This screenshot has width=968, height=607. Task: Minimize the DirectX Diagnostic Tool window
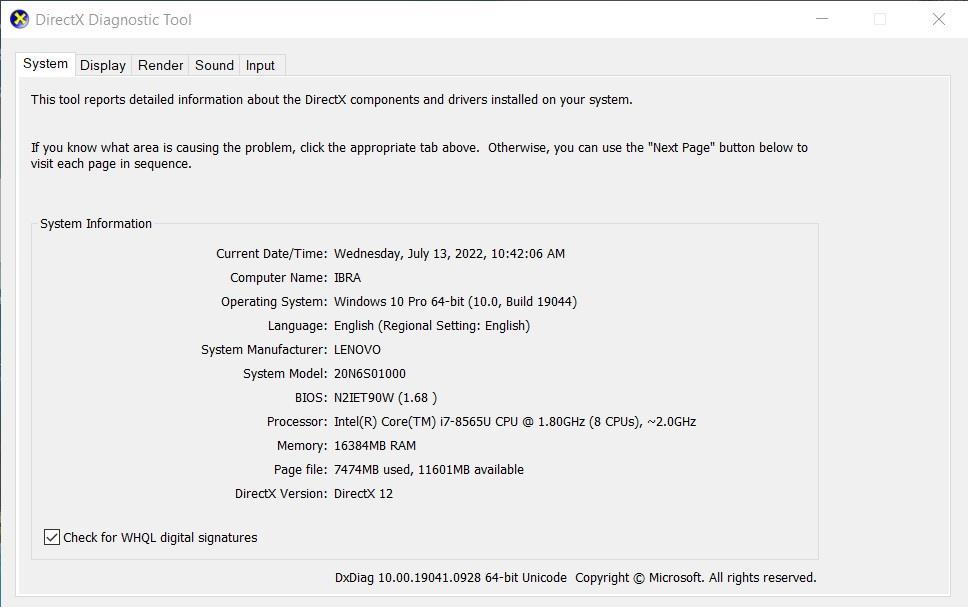point(822,19)
